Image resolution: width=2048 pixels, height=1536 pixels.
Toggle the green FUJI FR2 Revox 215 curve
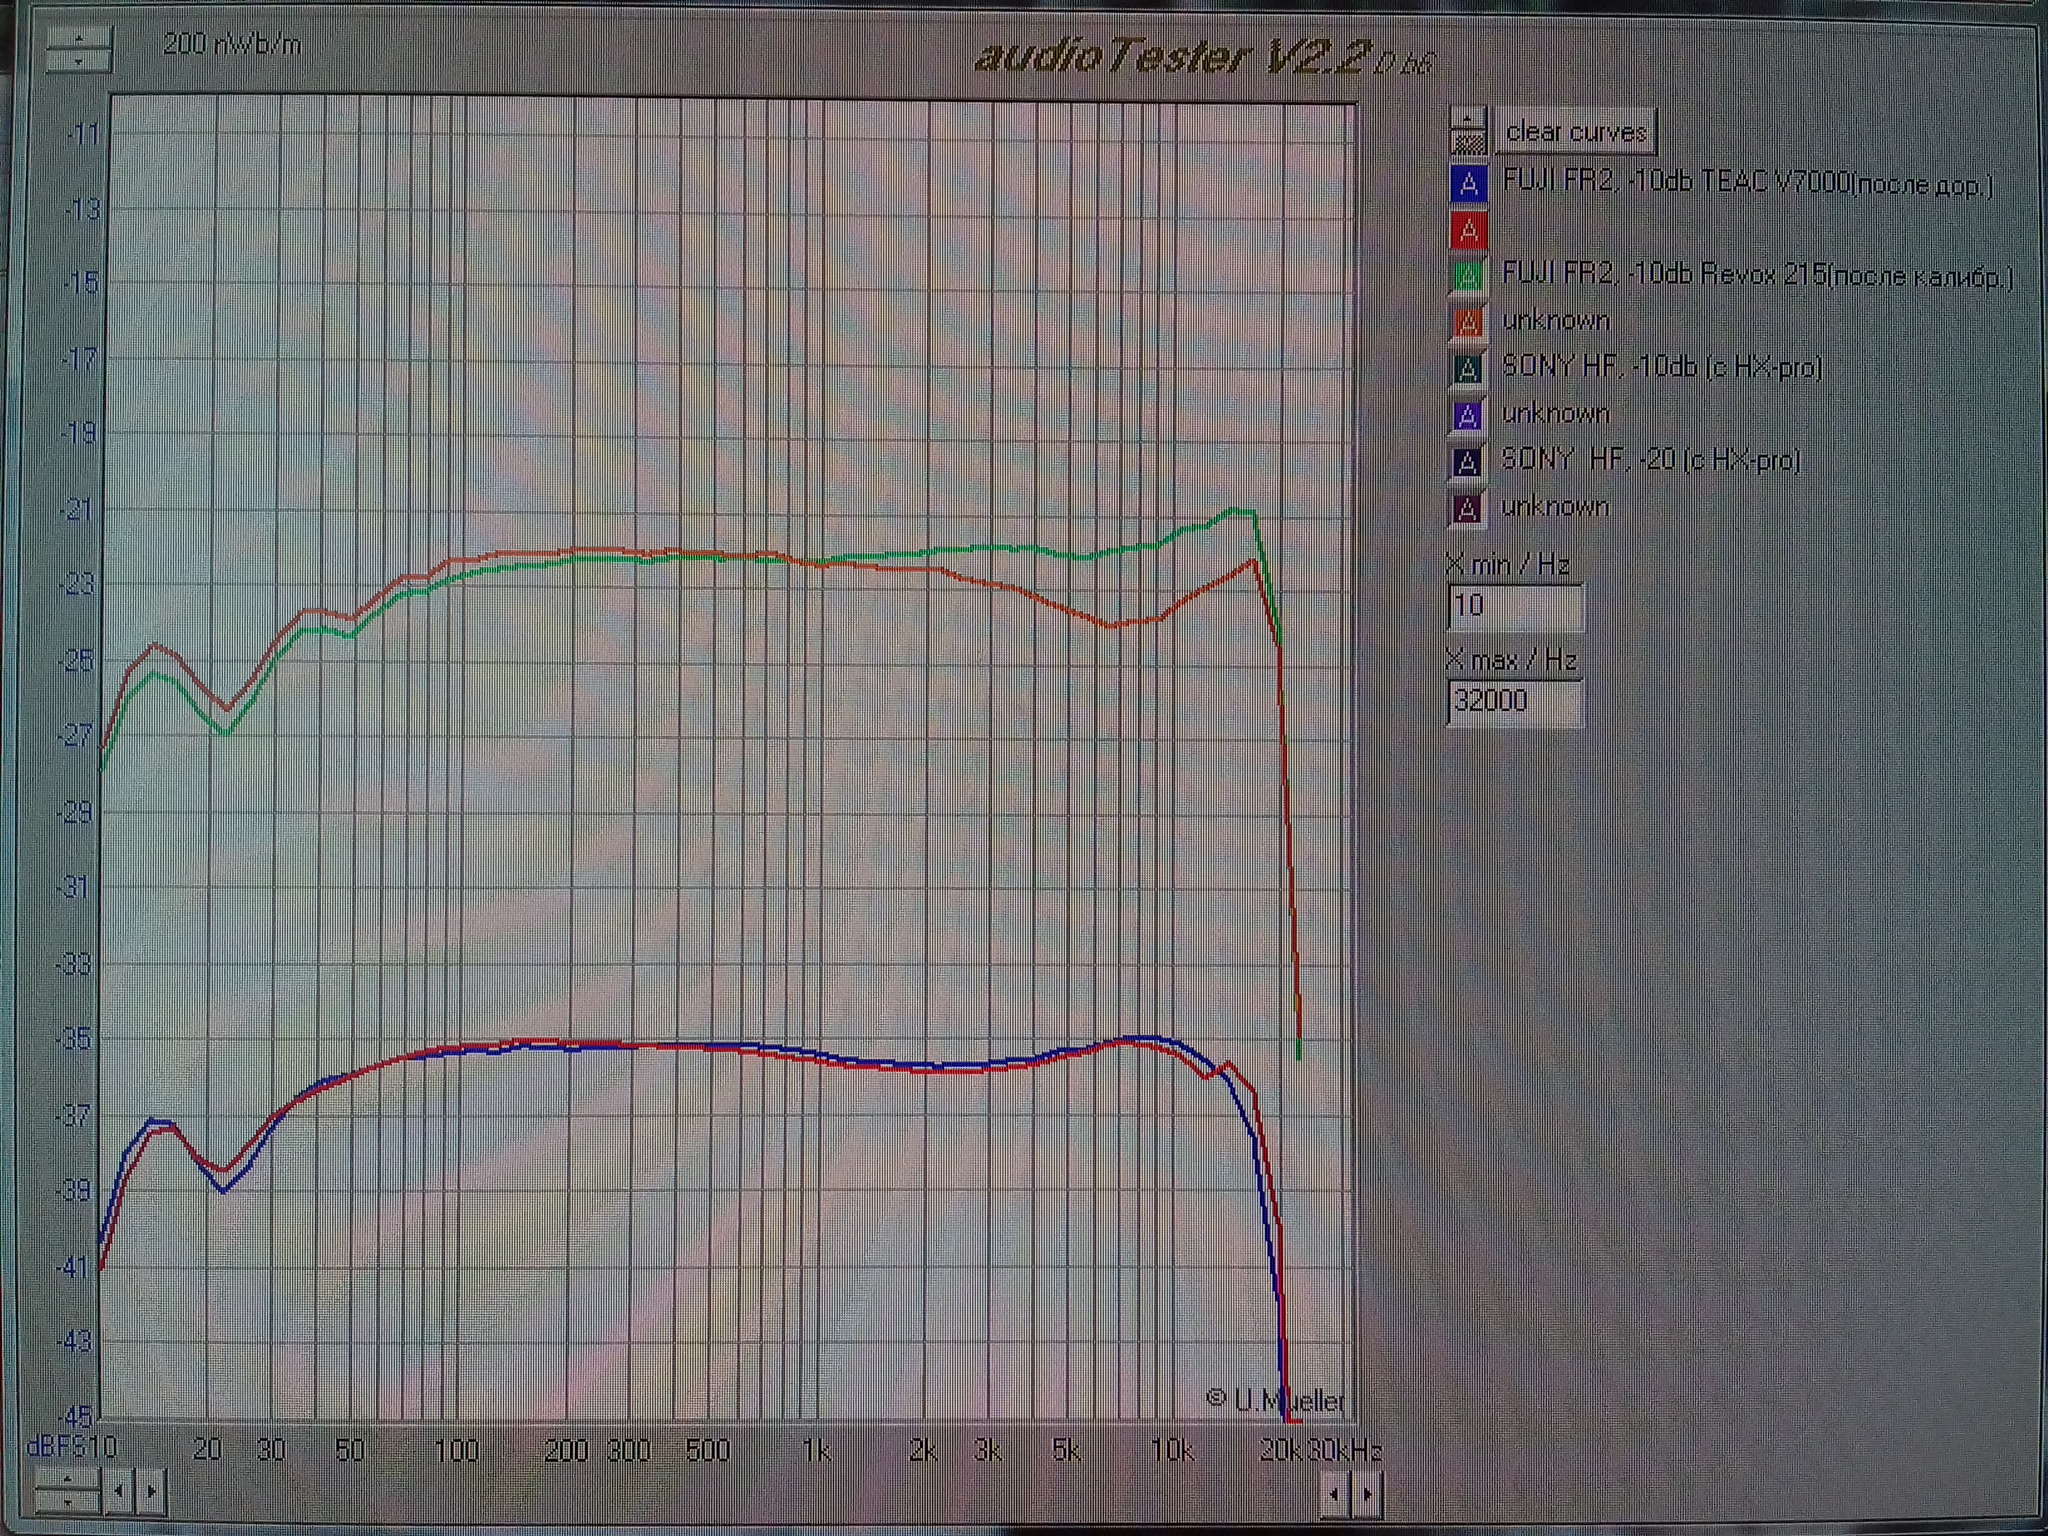point(1468,276)
